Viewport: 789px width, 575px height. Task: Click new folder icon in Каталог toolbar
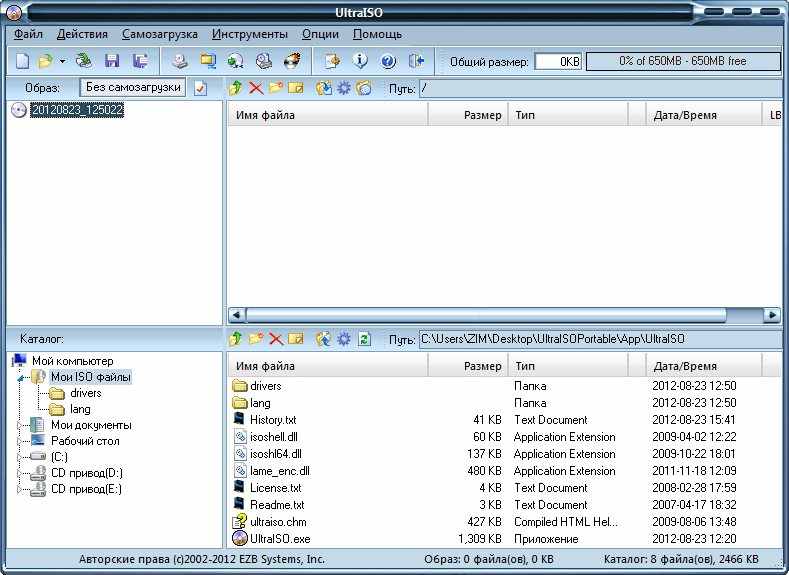256,339
